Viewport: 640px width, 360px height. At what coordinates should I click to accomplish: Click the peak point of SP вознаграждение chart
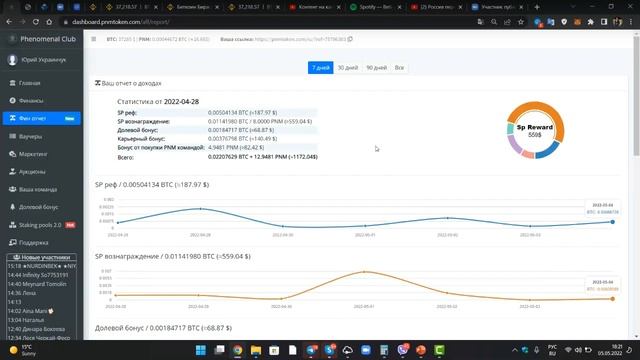click(364, 271)
